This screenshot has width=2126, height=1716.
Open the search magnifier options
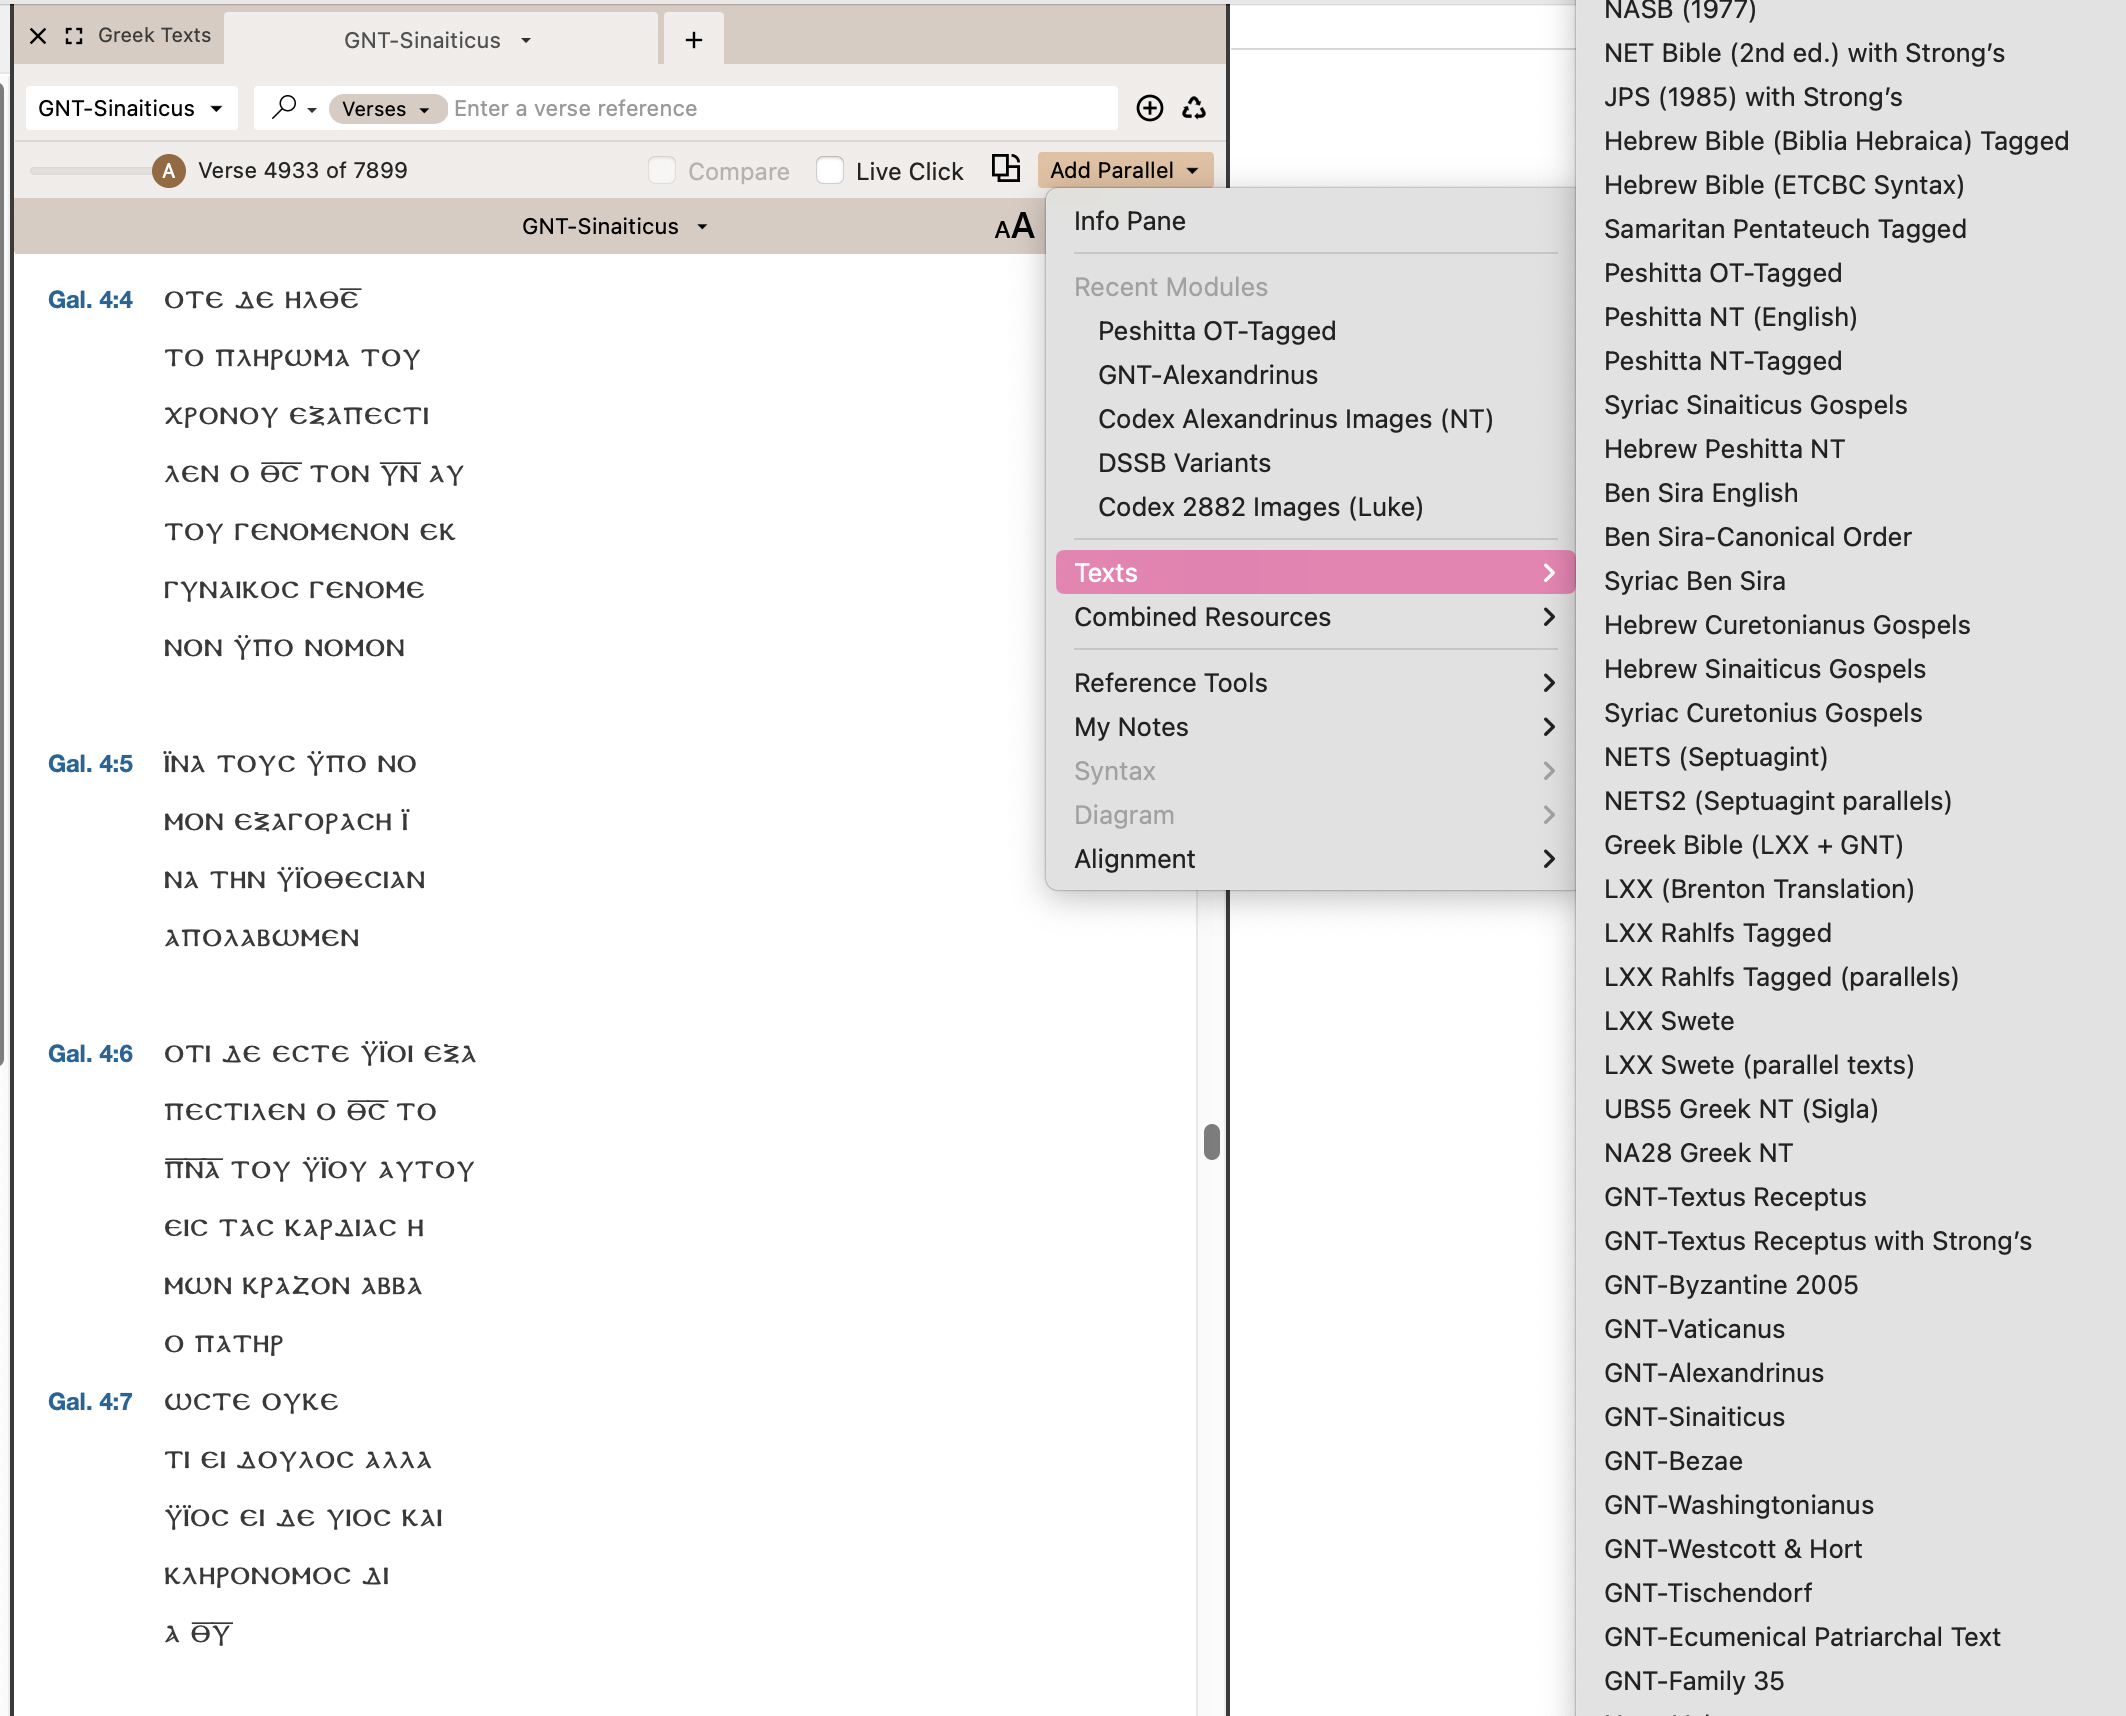[x=294, y=108]
